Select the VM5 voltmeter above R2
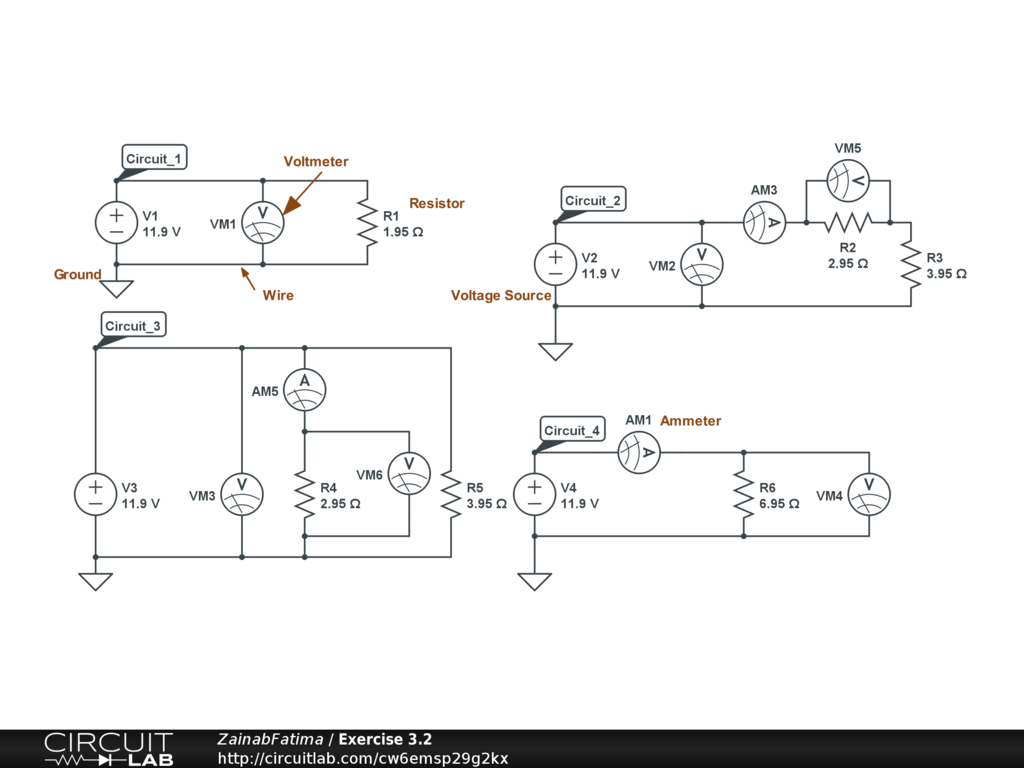 pyautogui.click(x=848, y=180)
